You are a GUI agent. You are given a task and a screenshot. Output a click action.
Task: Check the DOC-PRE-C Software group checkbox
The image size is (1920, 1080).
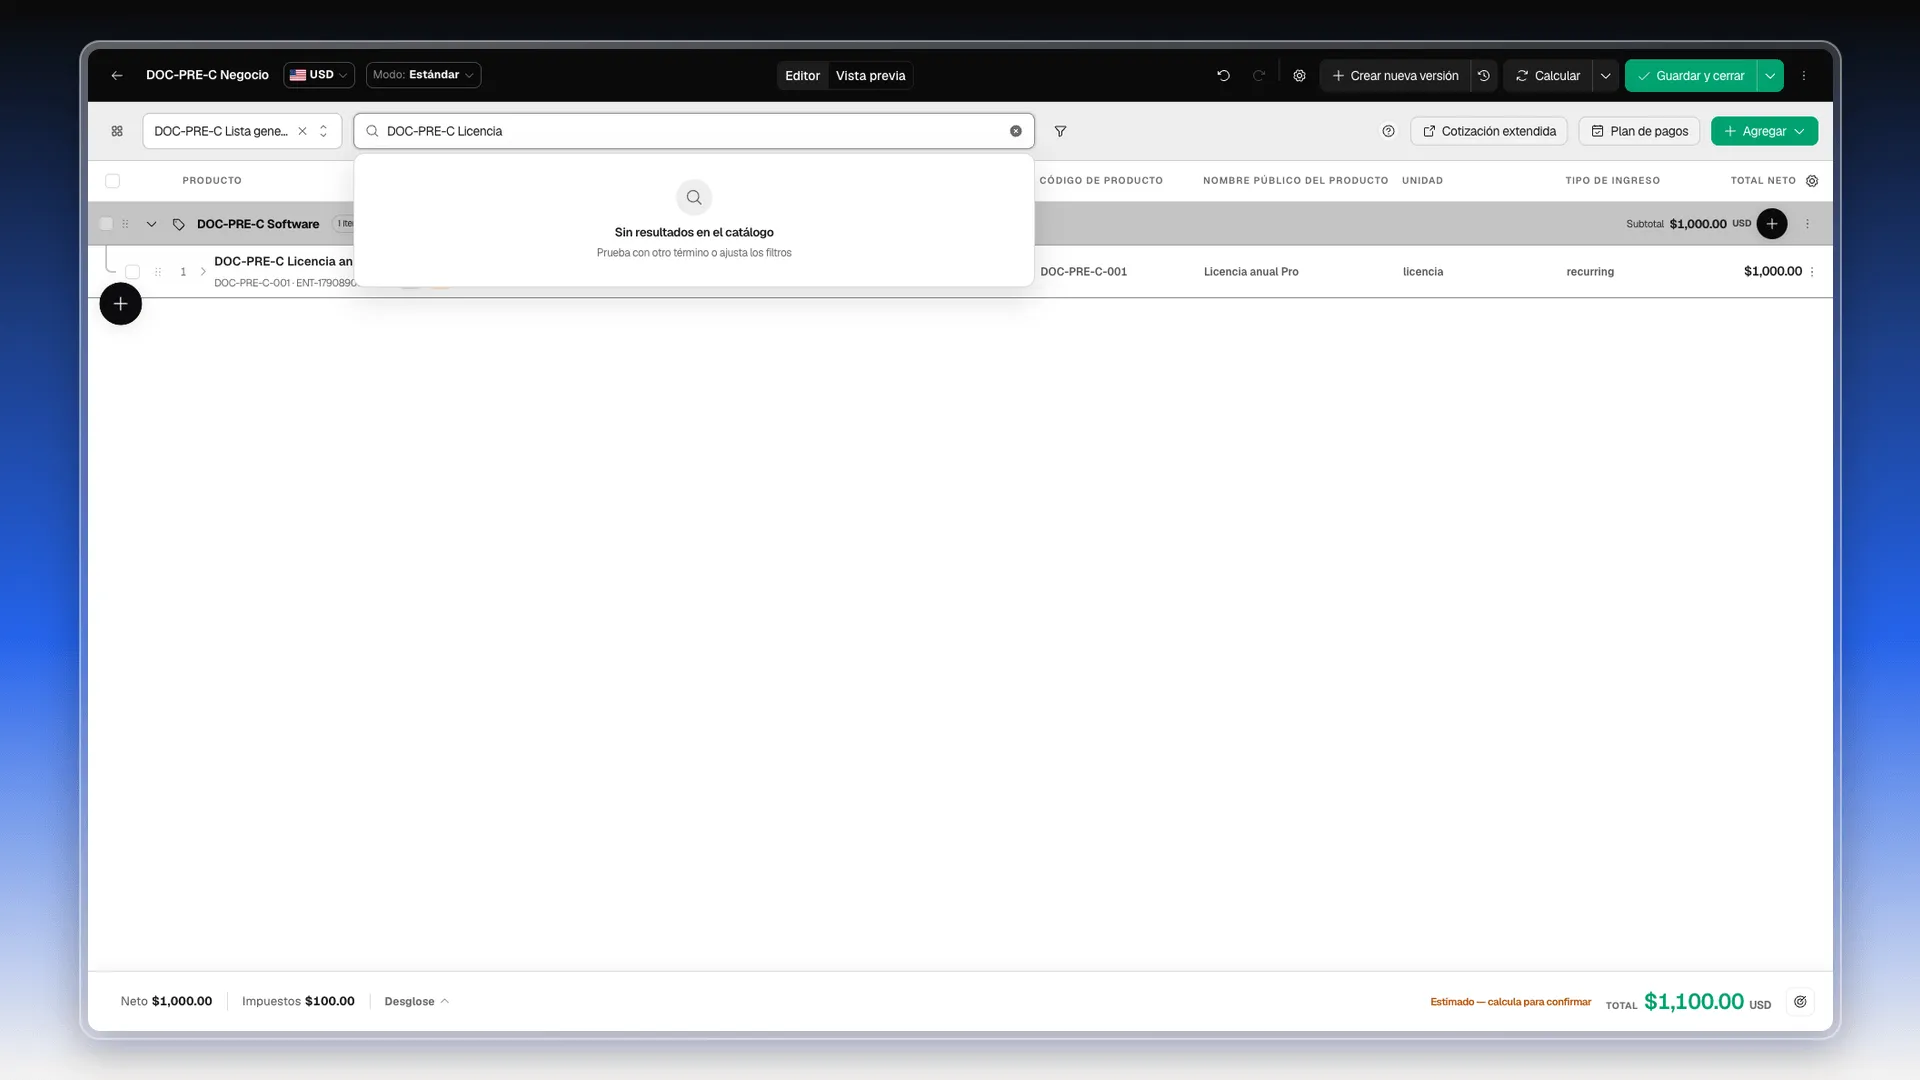click(106, 223)
